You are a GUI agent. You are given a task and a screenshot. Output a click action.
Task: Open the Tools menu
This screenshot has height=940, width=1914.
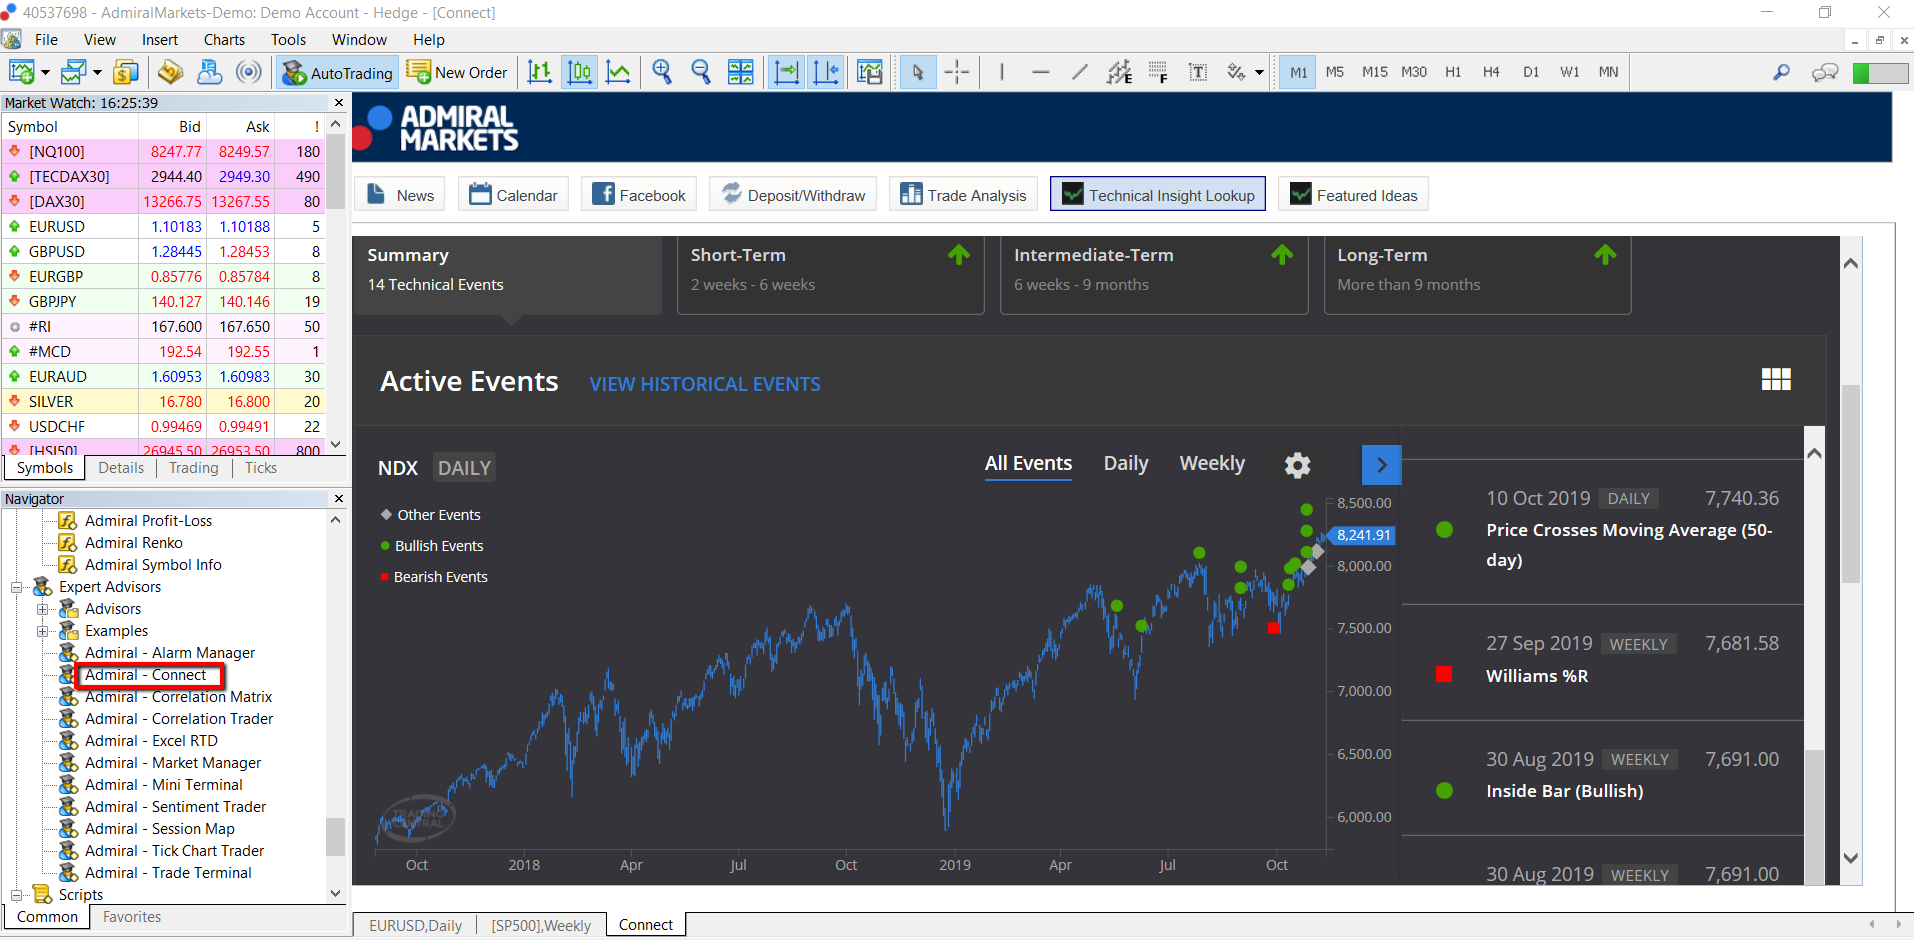coord(288,40)
